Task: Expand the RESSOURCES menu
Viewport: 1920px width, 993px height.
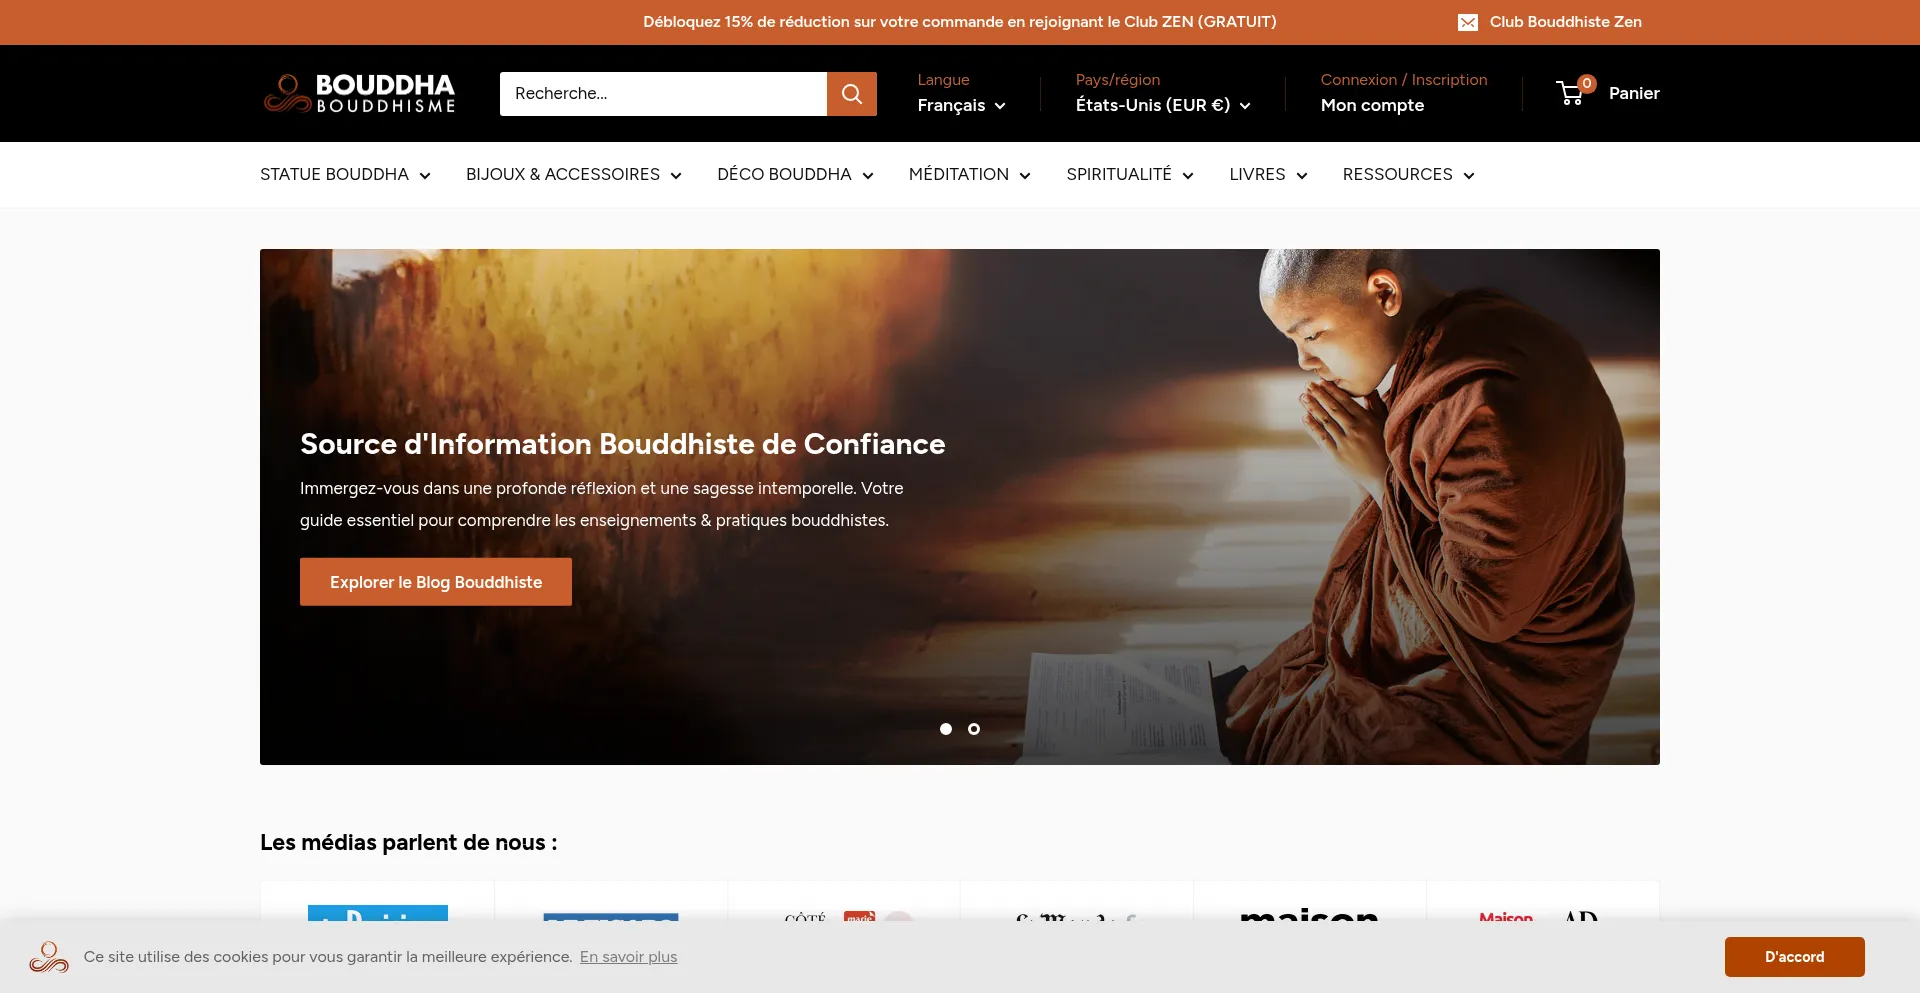Action: click(1408, 174)
